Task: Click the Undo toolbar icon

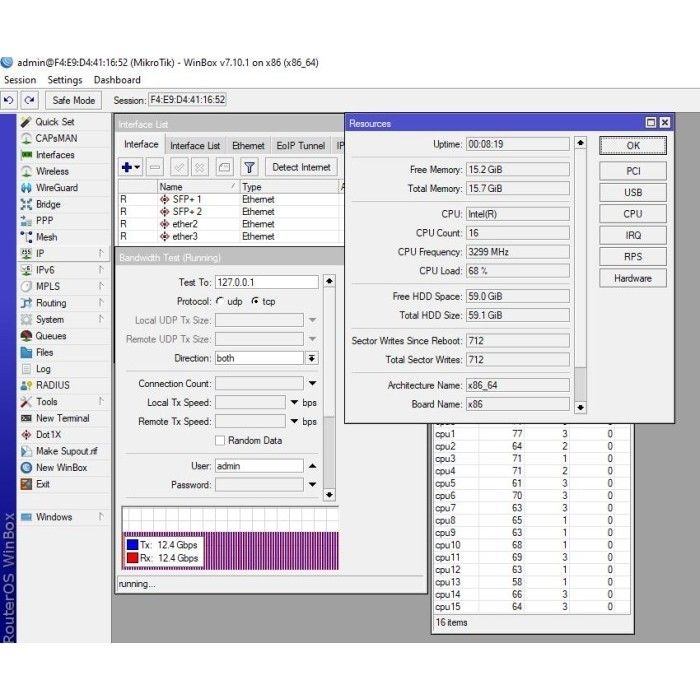Action: point(8,100)
